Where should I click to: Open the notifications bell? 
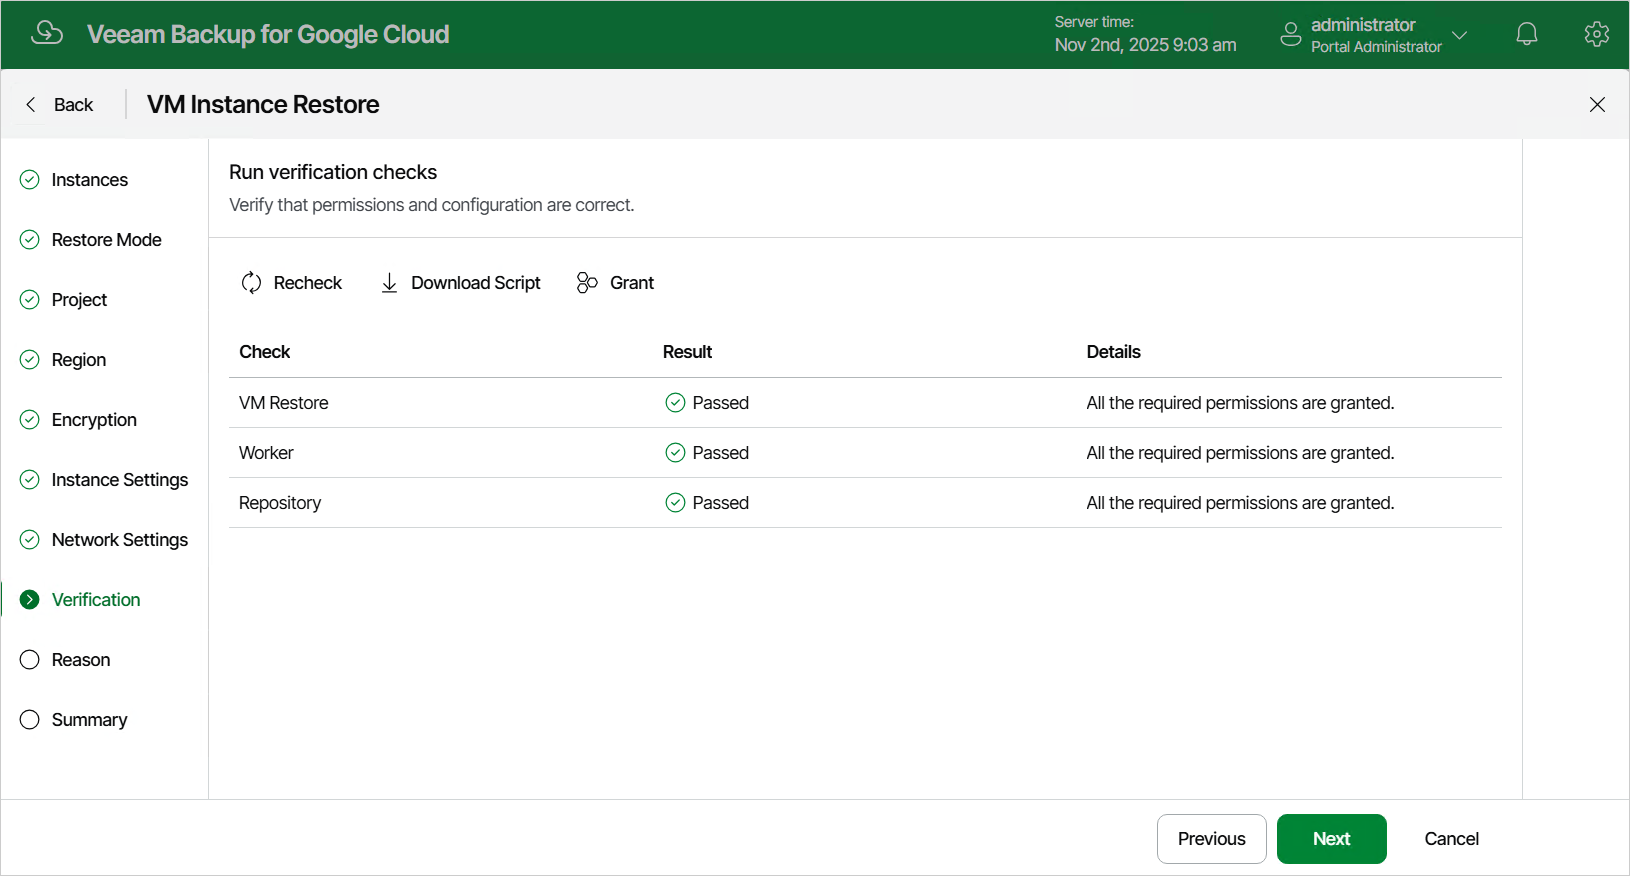[1526, 34]
